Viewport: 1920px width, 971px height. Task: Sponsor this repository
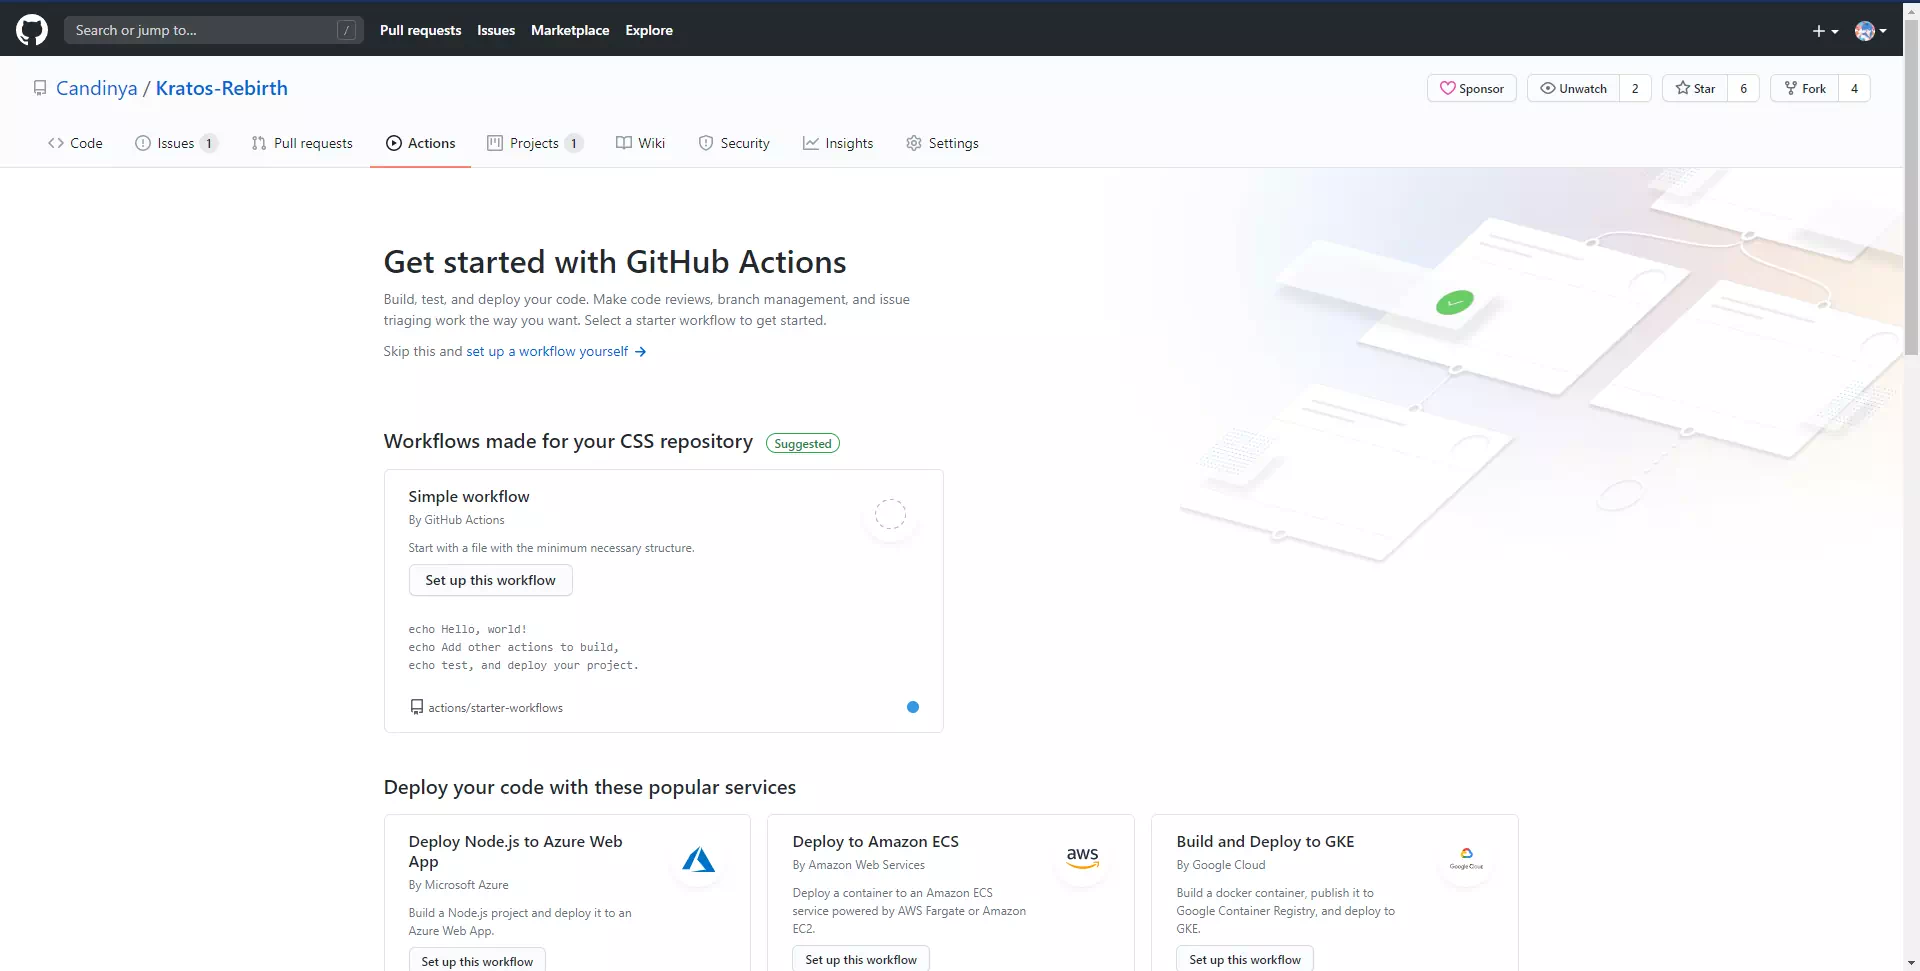coord(1472,88)
